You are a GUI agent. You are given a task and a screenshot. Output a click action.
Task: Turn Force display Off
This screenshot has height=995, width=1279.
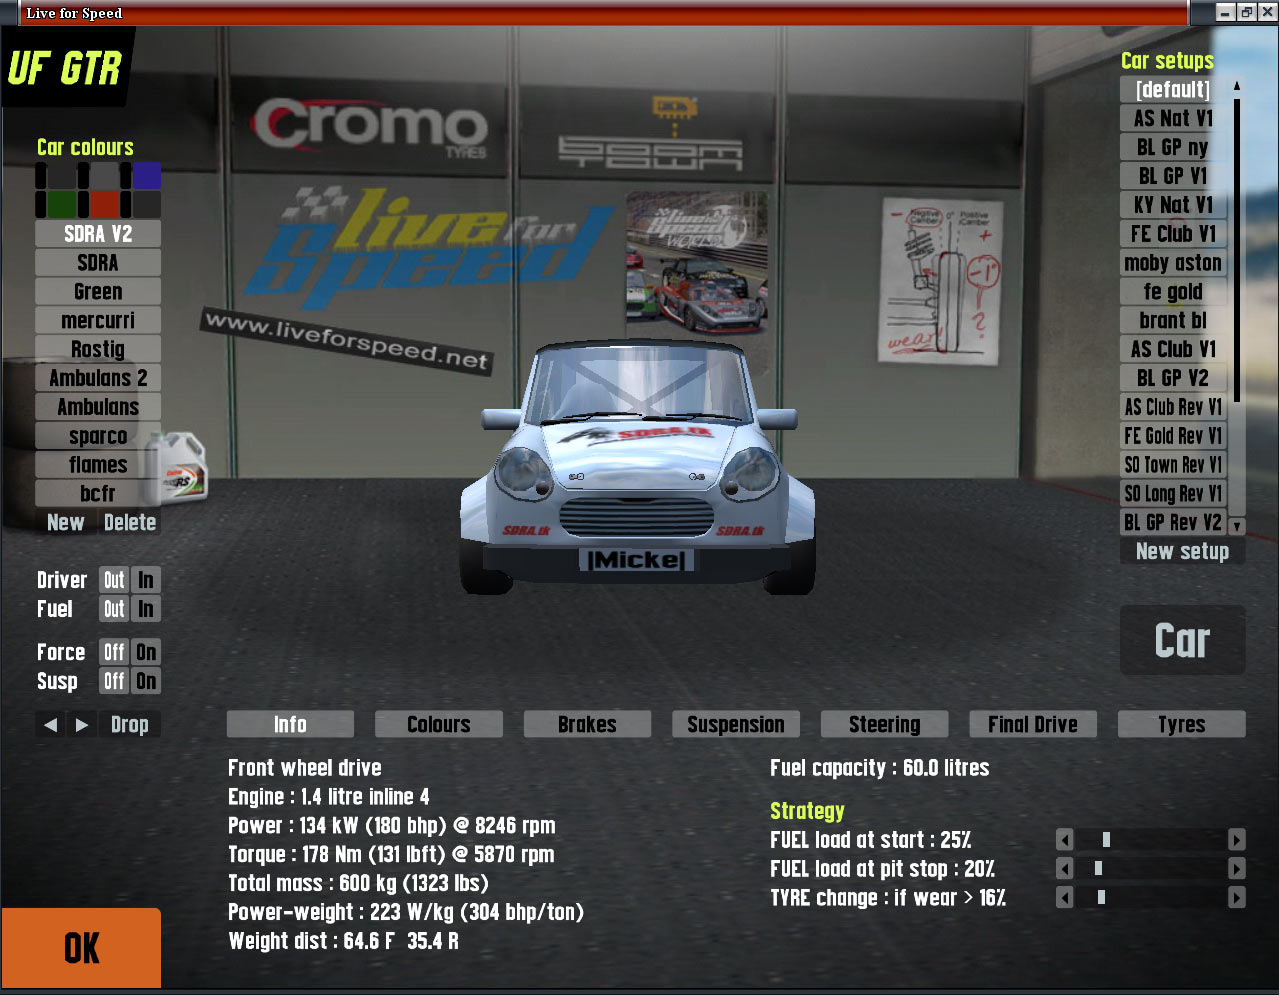(x=114, y=652)
